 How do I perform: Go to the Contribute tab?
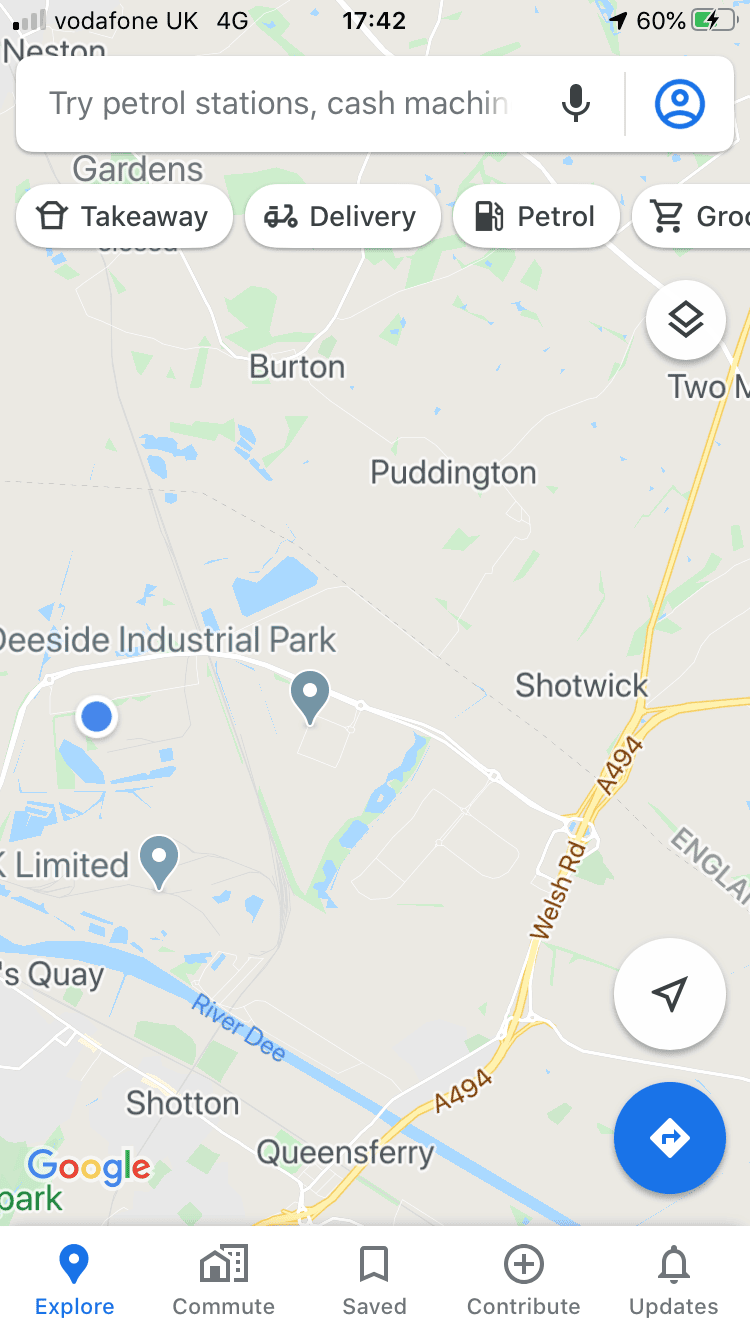524,1281
